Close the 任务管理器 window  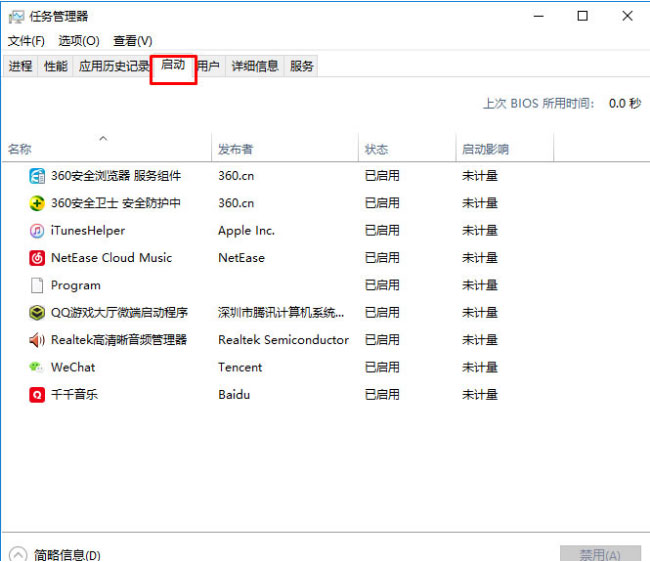[x=628, y=16]
